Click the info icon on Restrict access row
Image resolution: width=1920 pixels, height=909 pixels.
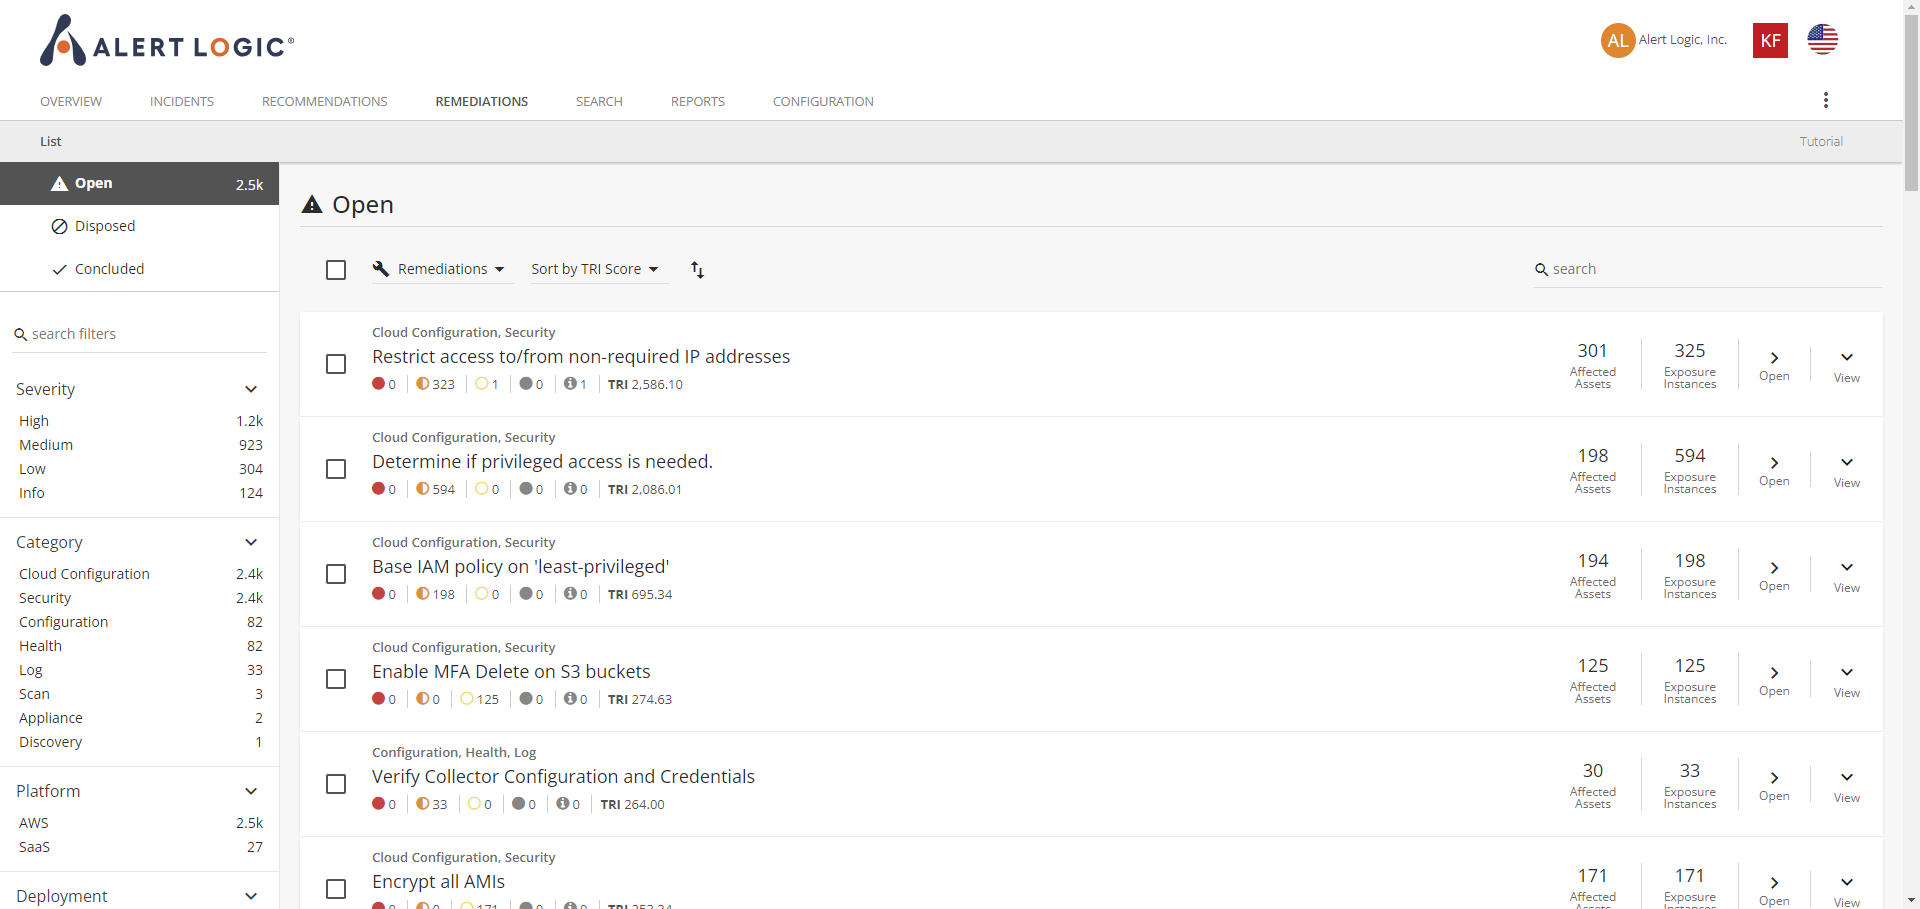568,384
